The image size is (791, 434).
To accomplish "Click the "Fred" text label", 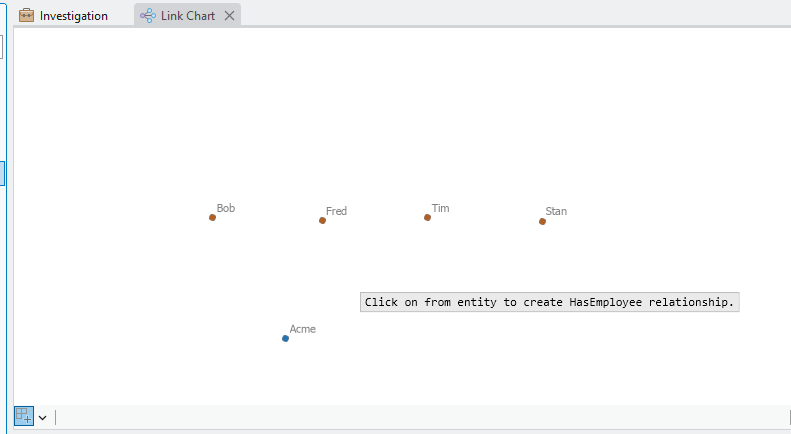I will [x=336, y=211].
